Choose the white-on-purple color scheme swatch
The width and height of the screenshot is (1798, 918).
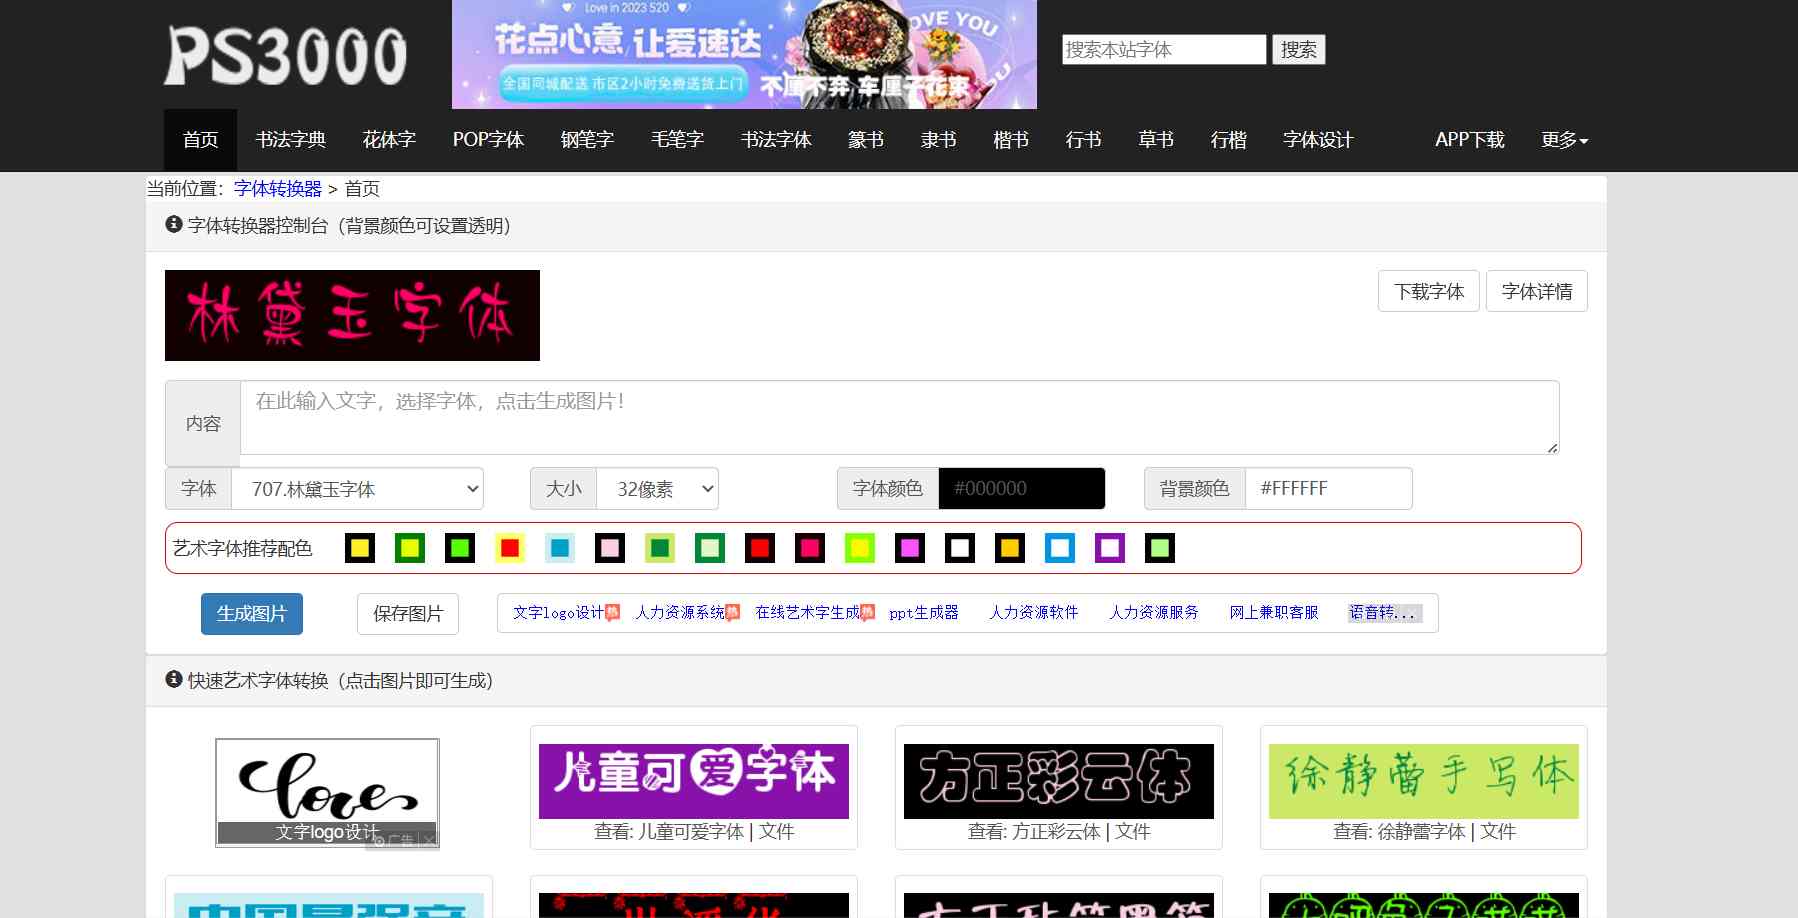click(x=1110, y=548)
